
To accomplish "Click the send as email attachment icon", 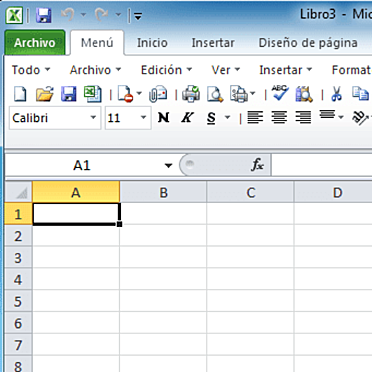I will pos(158,94).
